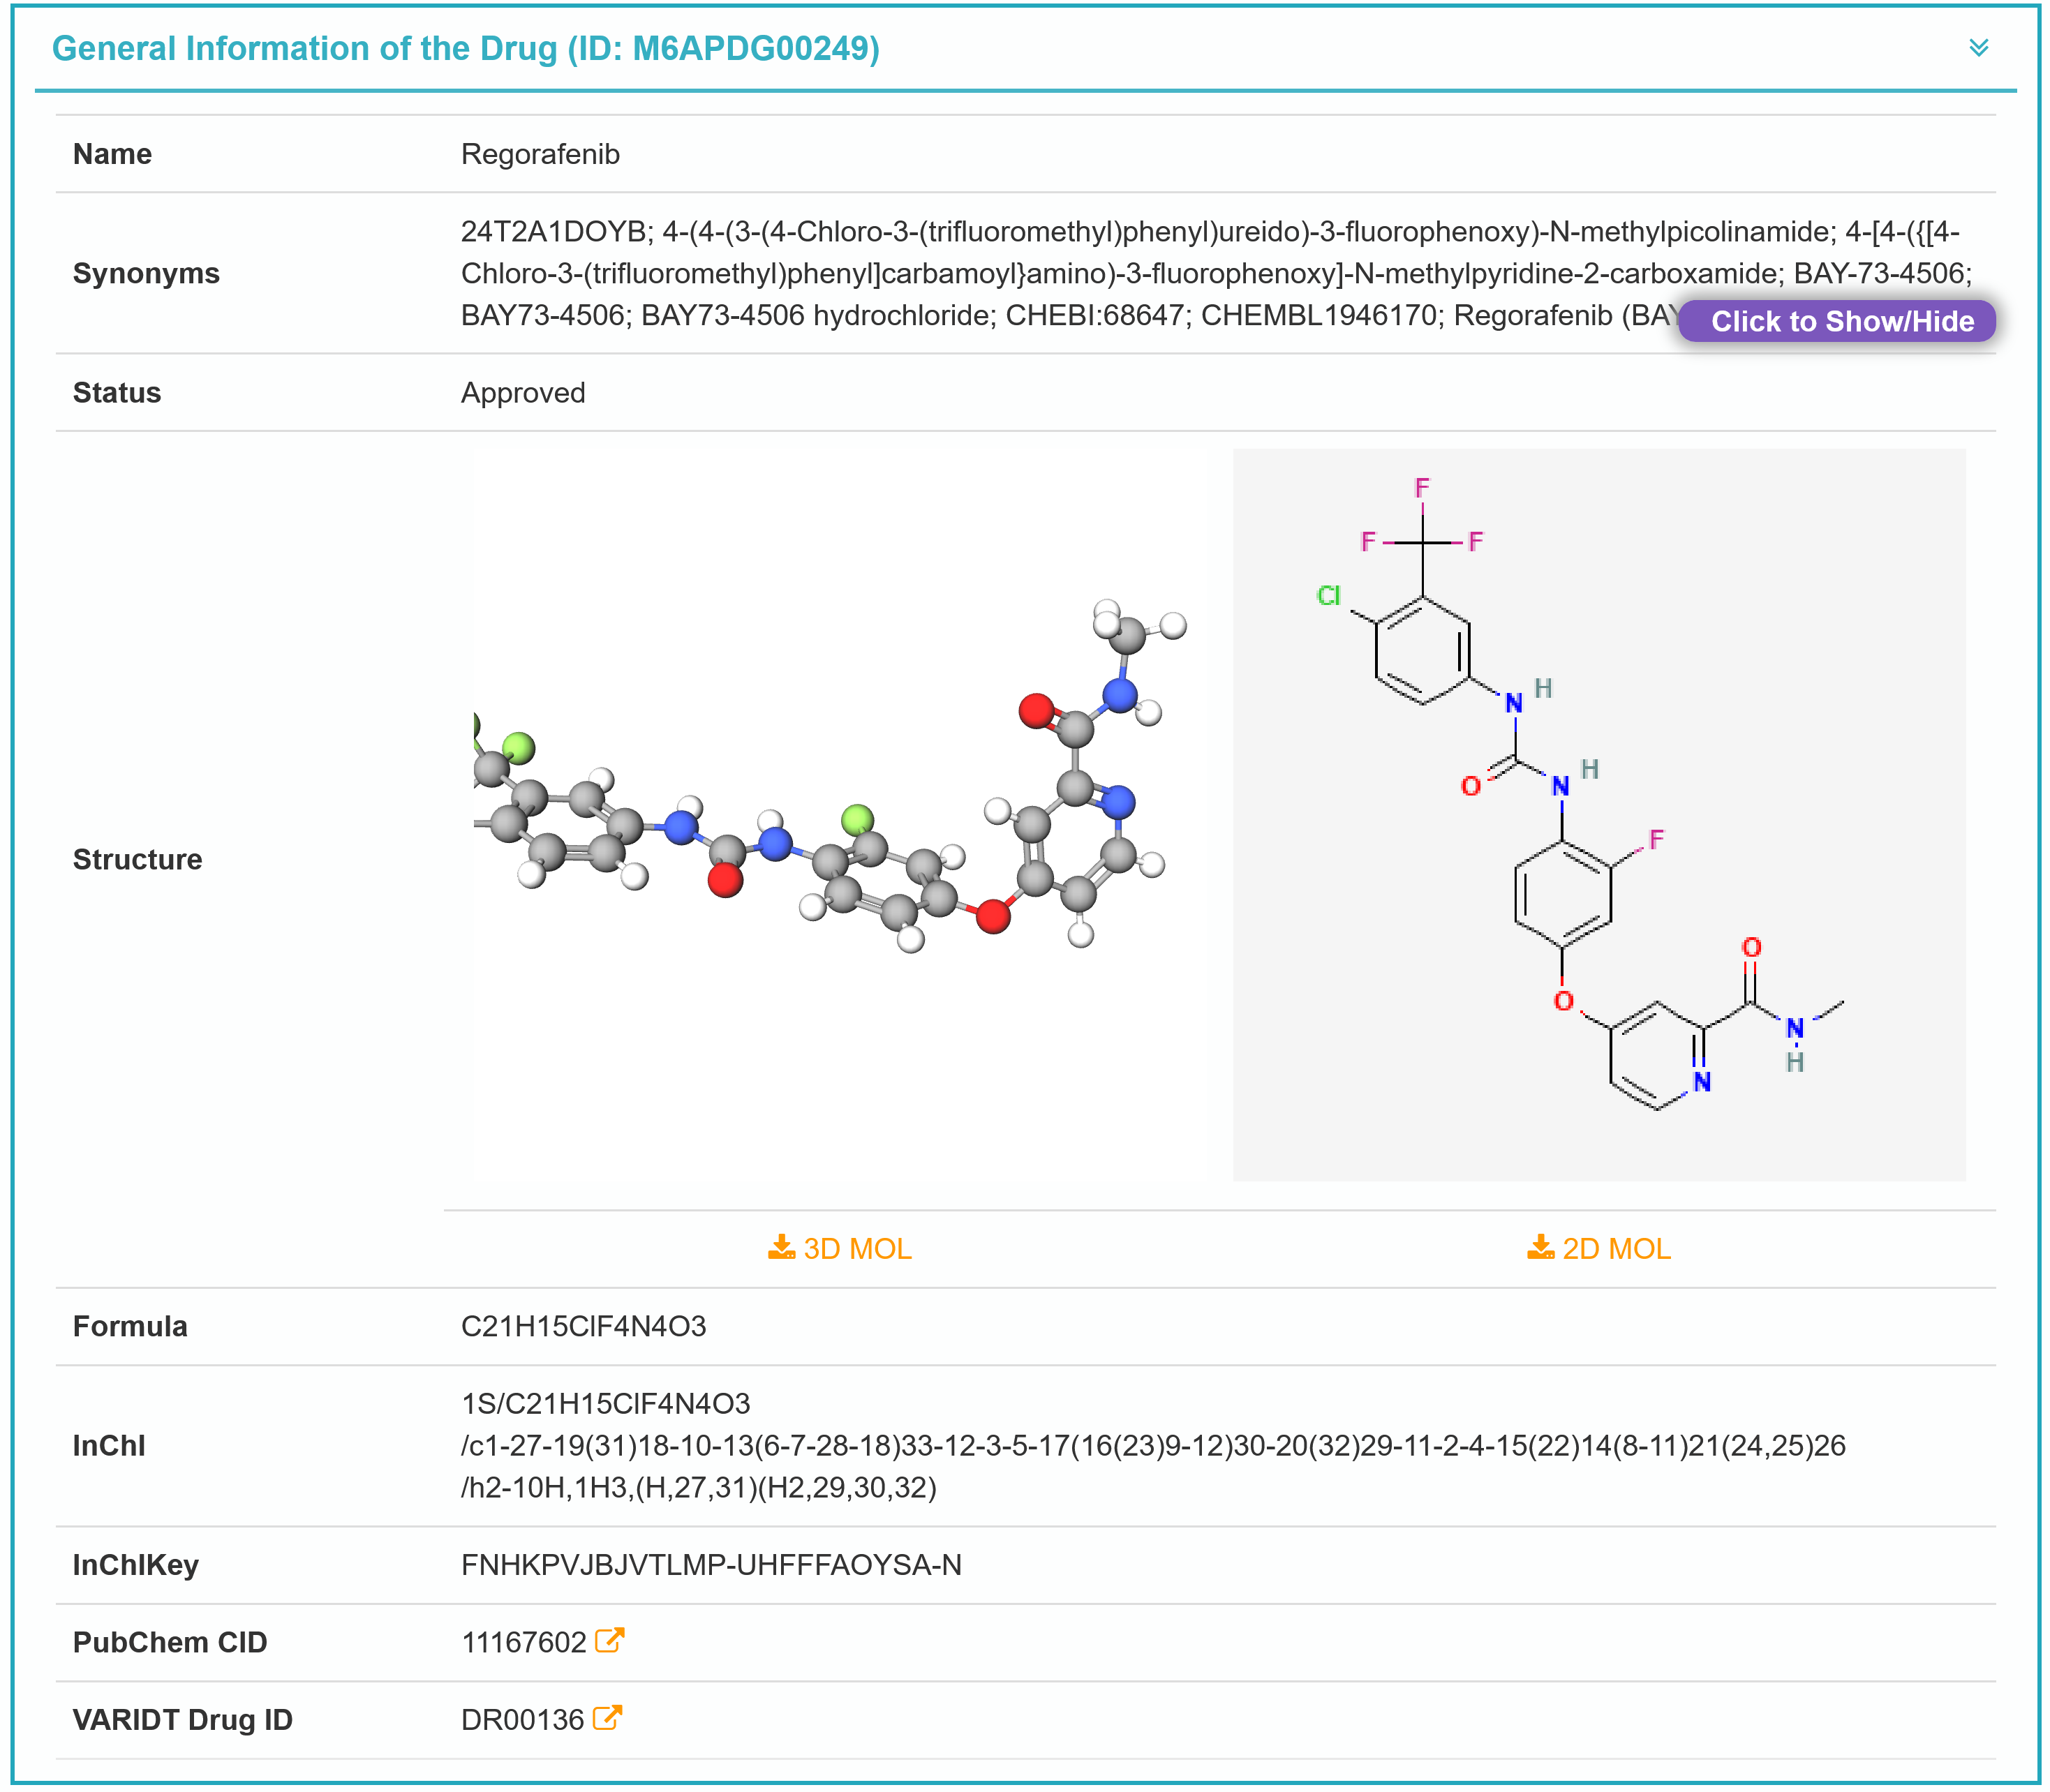Open PubChem CID external link icon
This screenshot has width=2050, height=1792.
[609, 1641]
